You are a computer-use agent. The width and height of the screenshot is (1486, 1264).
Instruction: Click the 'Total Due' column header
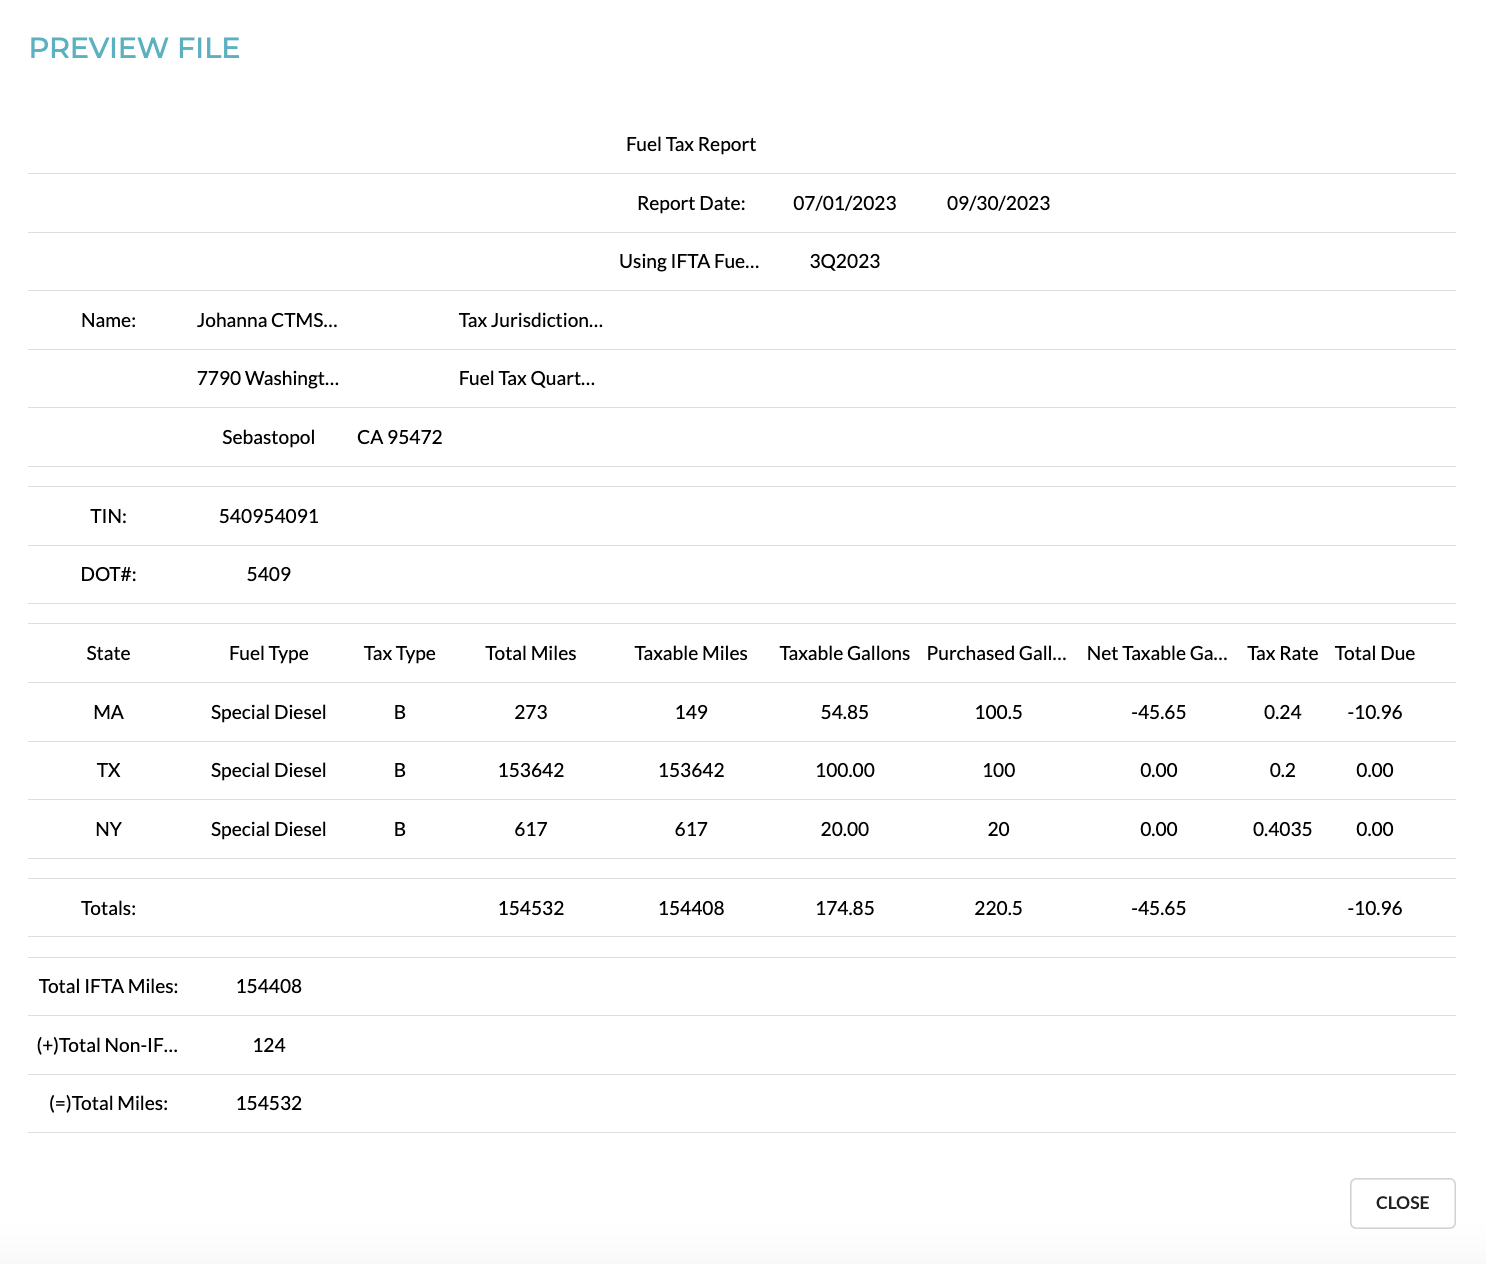click(1375, 653)
